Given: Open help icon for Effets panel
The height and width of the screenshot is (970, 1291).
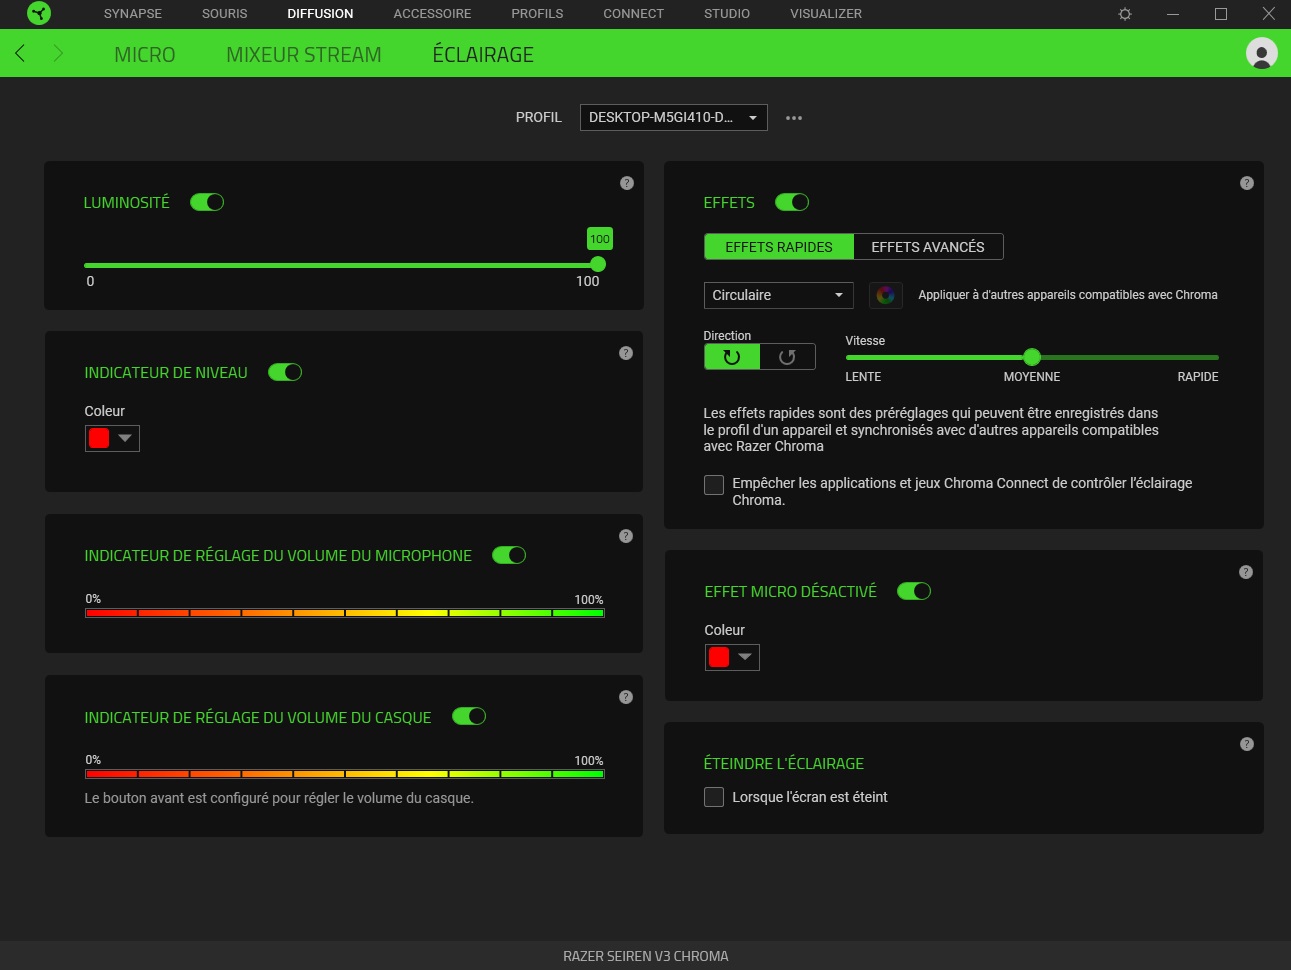Looking at the screenshot, I should point(1247,183).
